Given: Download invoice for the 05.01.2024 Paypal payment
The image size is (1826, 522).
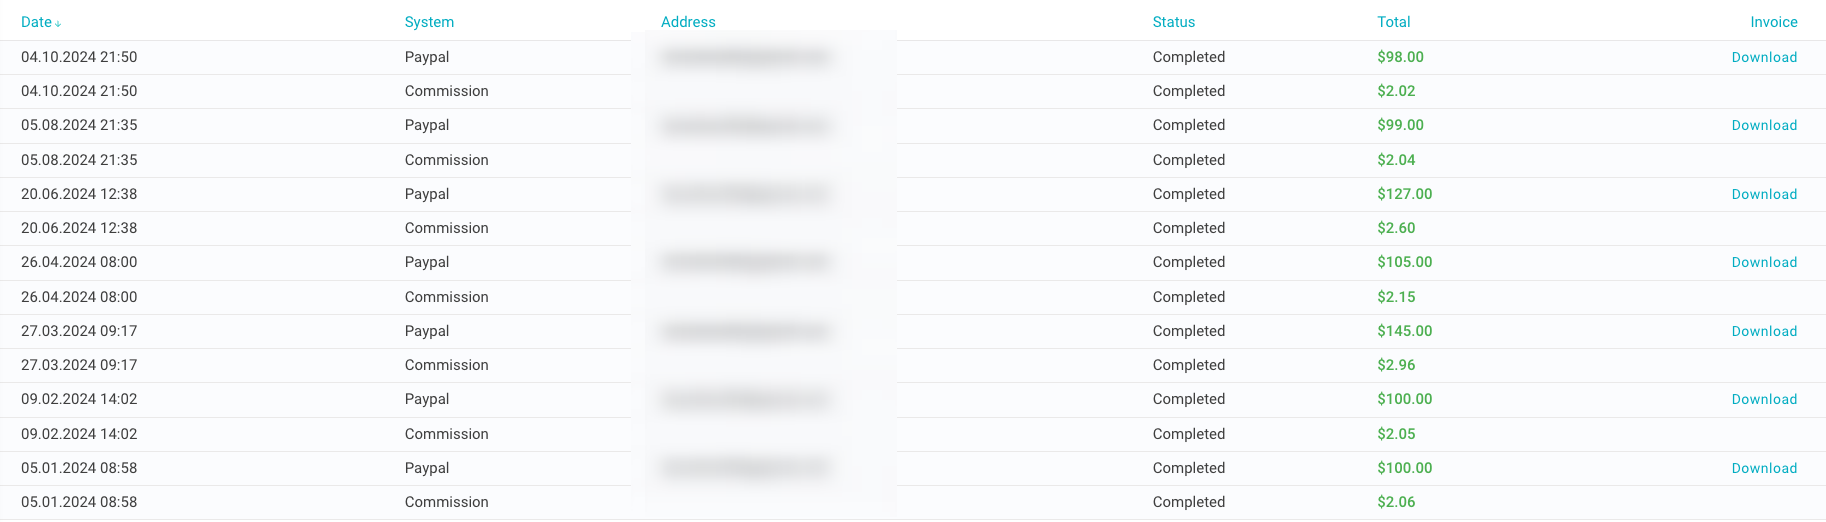Looking at the screenshot, I should coord(1764,468).
